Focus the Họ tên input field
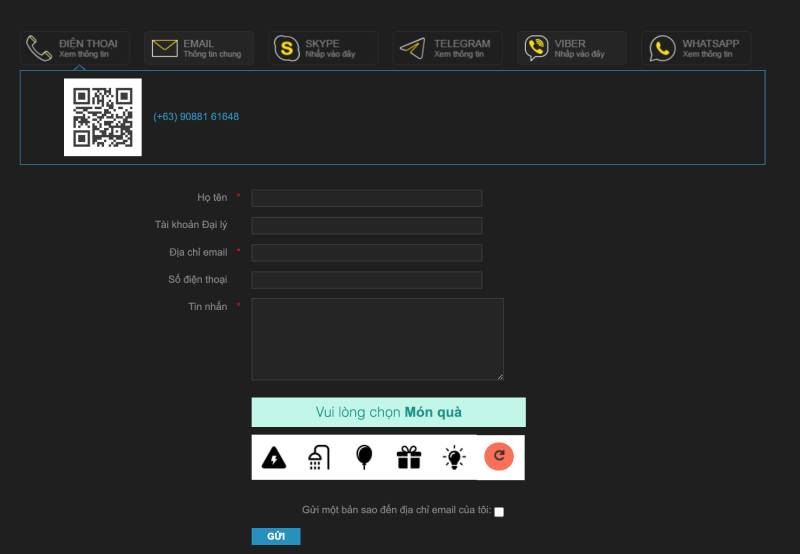 tap(366, 198)
